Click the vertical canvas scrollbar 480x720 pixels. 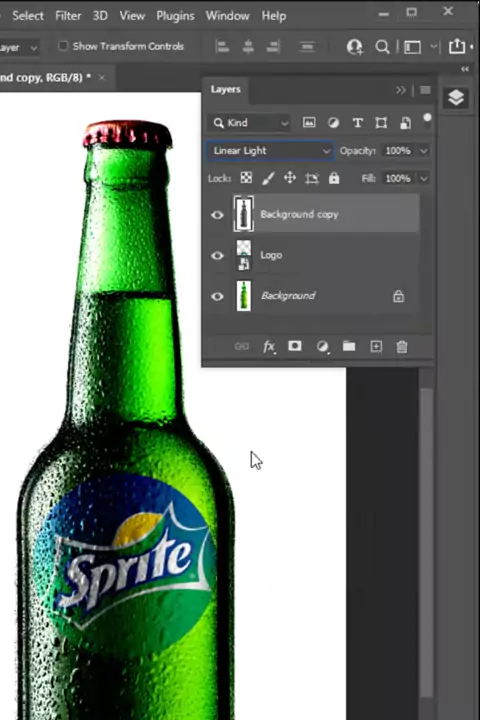pyautogui.click(x=426, y=543)
